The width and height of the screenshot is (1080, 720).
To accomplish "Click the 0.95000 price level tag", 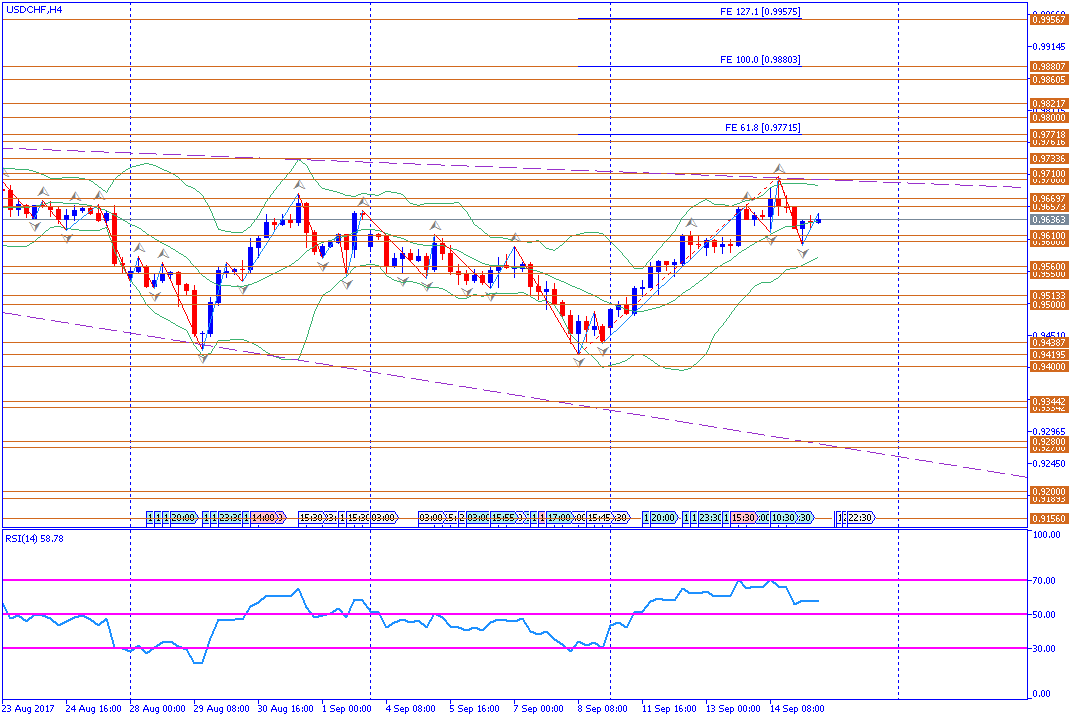I will pyautogui.click(x=1049, y=305).
